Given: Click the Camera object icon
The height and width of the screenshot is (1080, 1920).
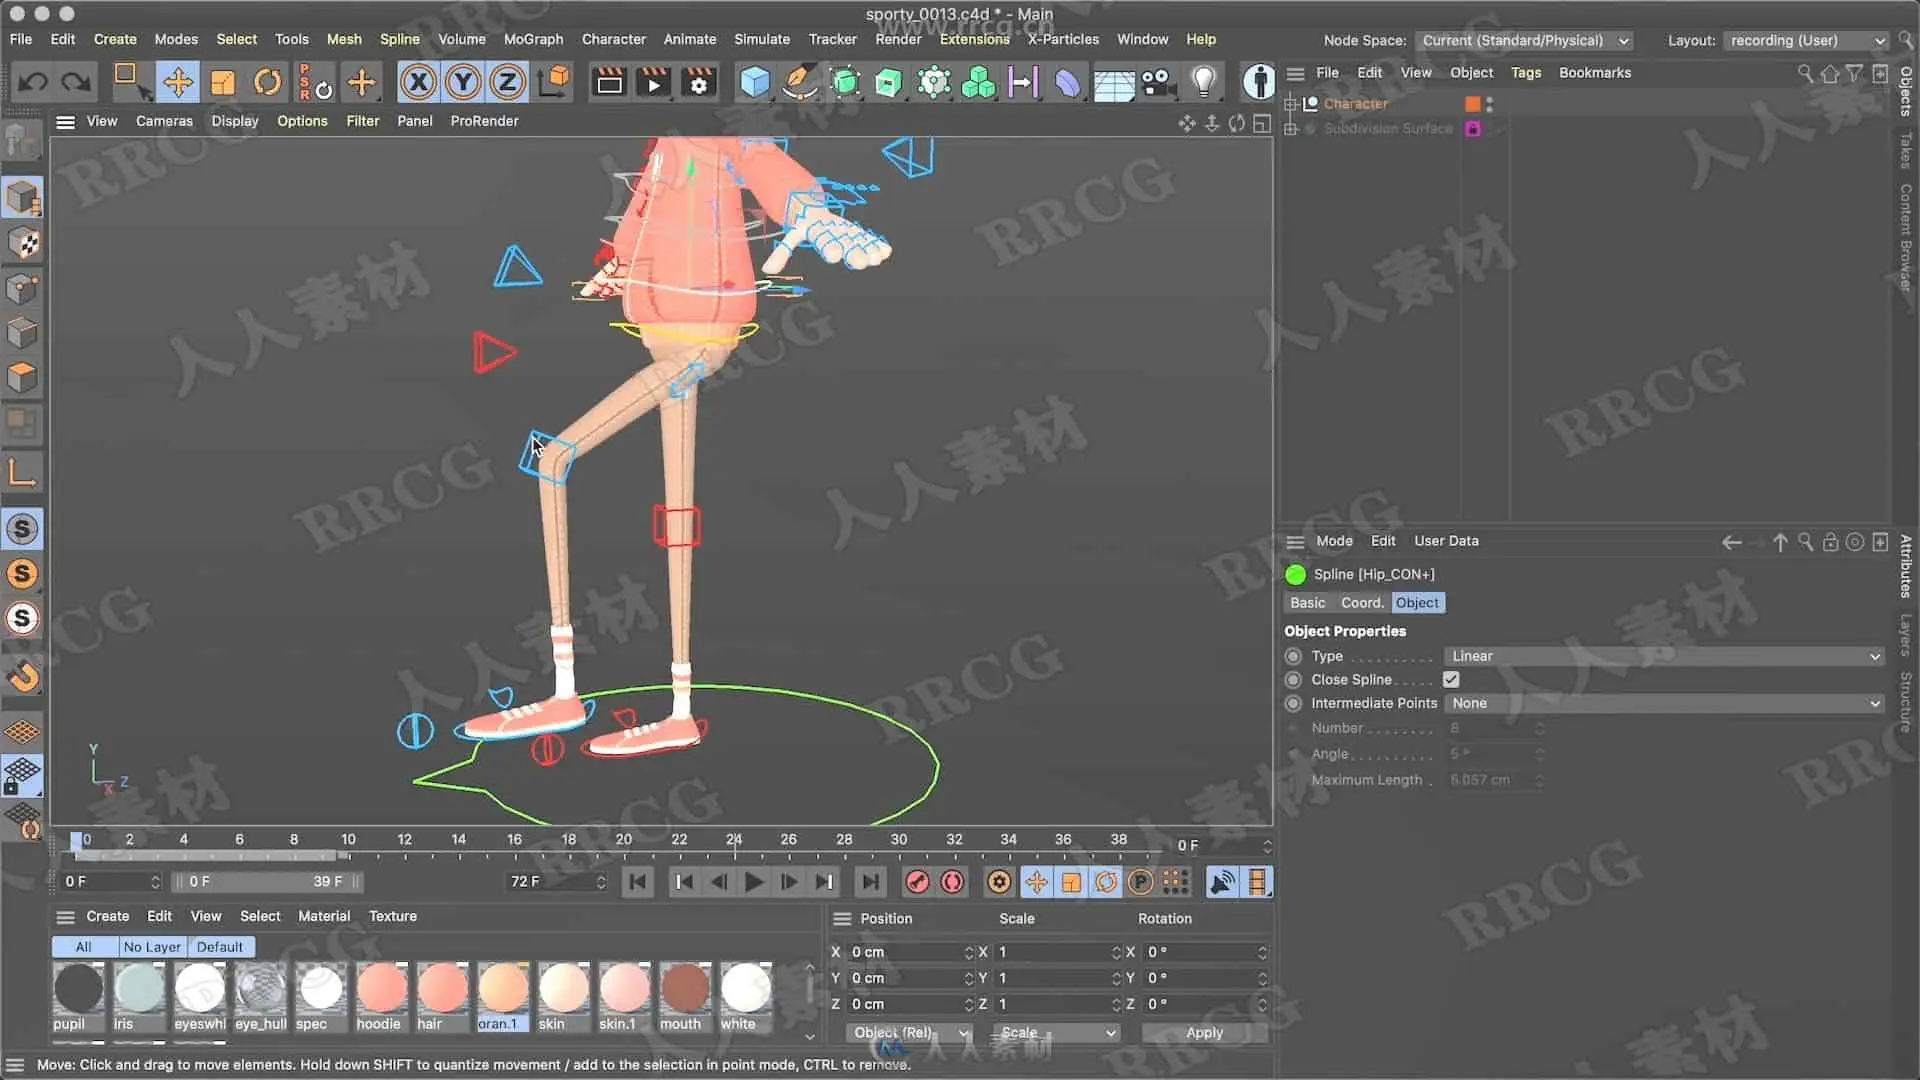Looking at the screenshot, I should (1158, 82).
